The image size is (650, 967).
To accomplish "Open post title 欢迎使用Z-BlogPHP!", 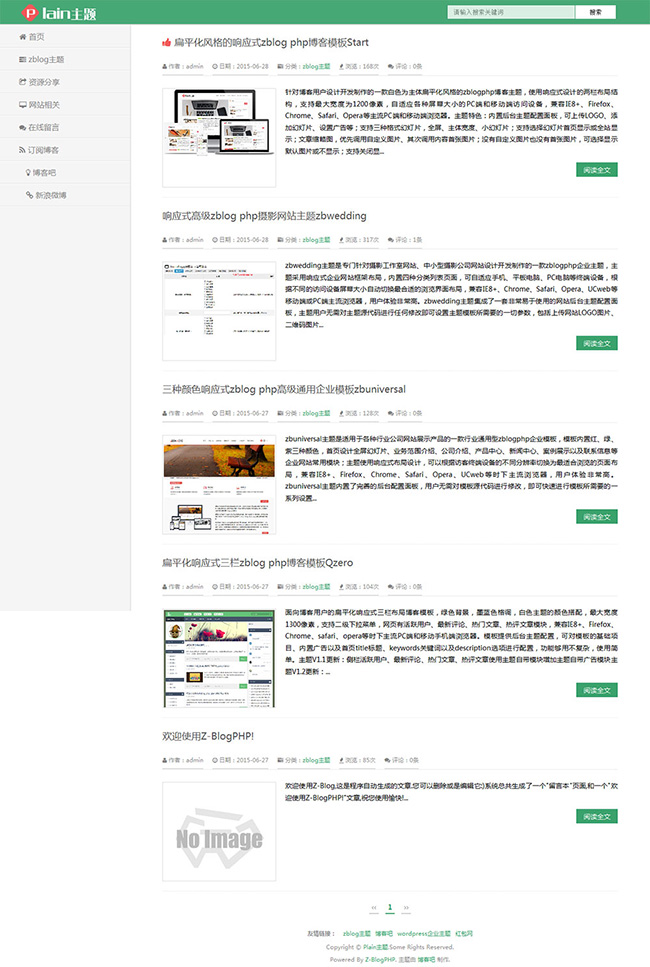I will [x=208, y=736].
